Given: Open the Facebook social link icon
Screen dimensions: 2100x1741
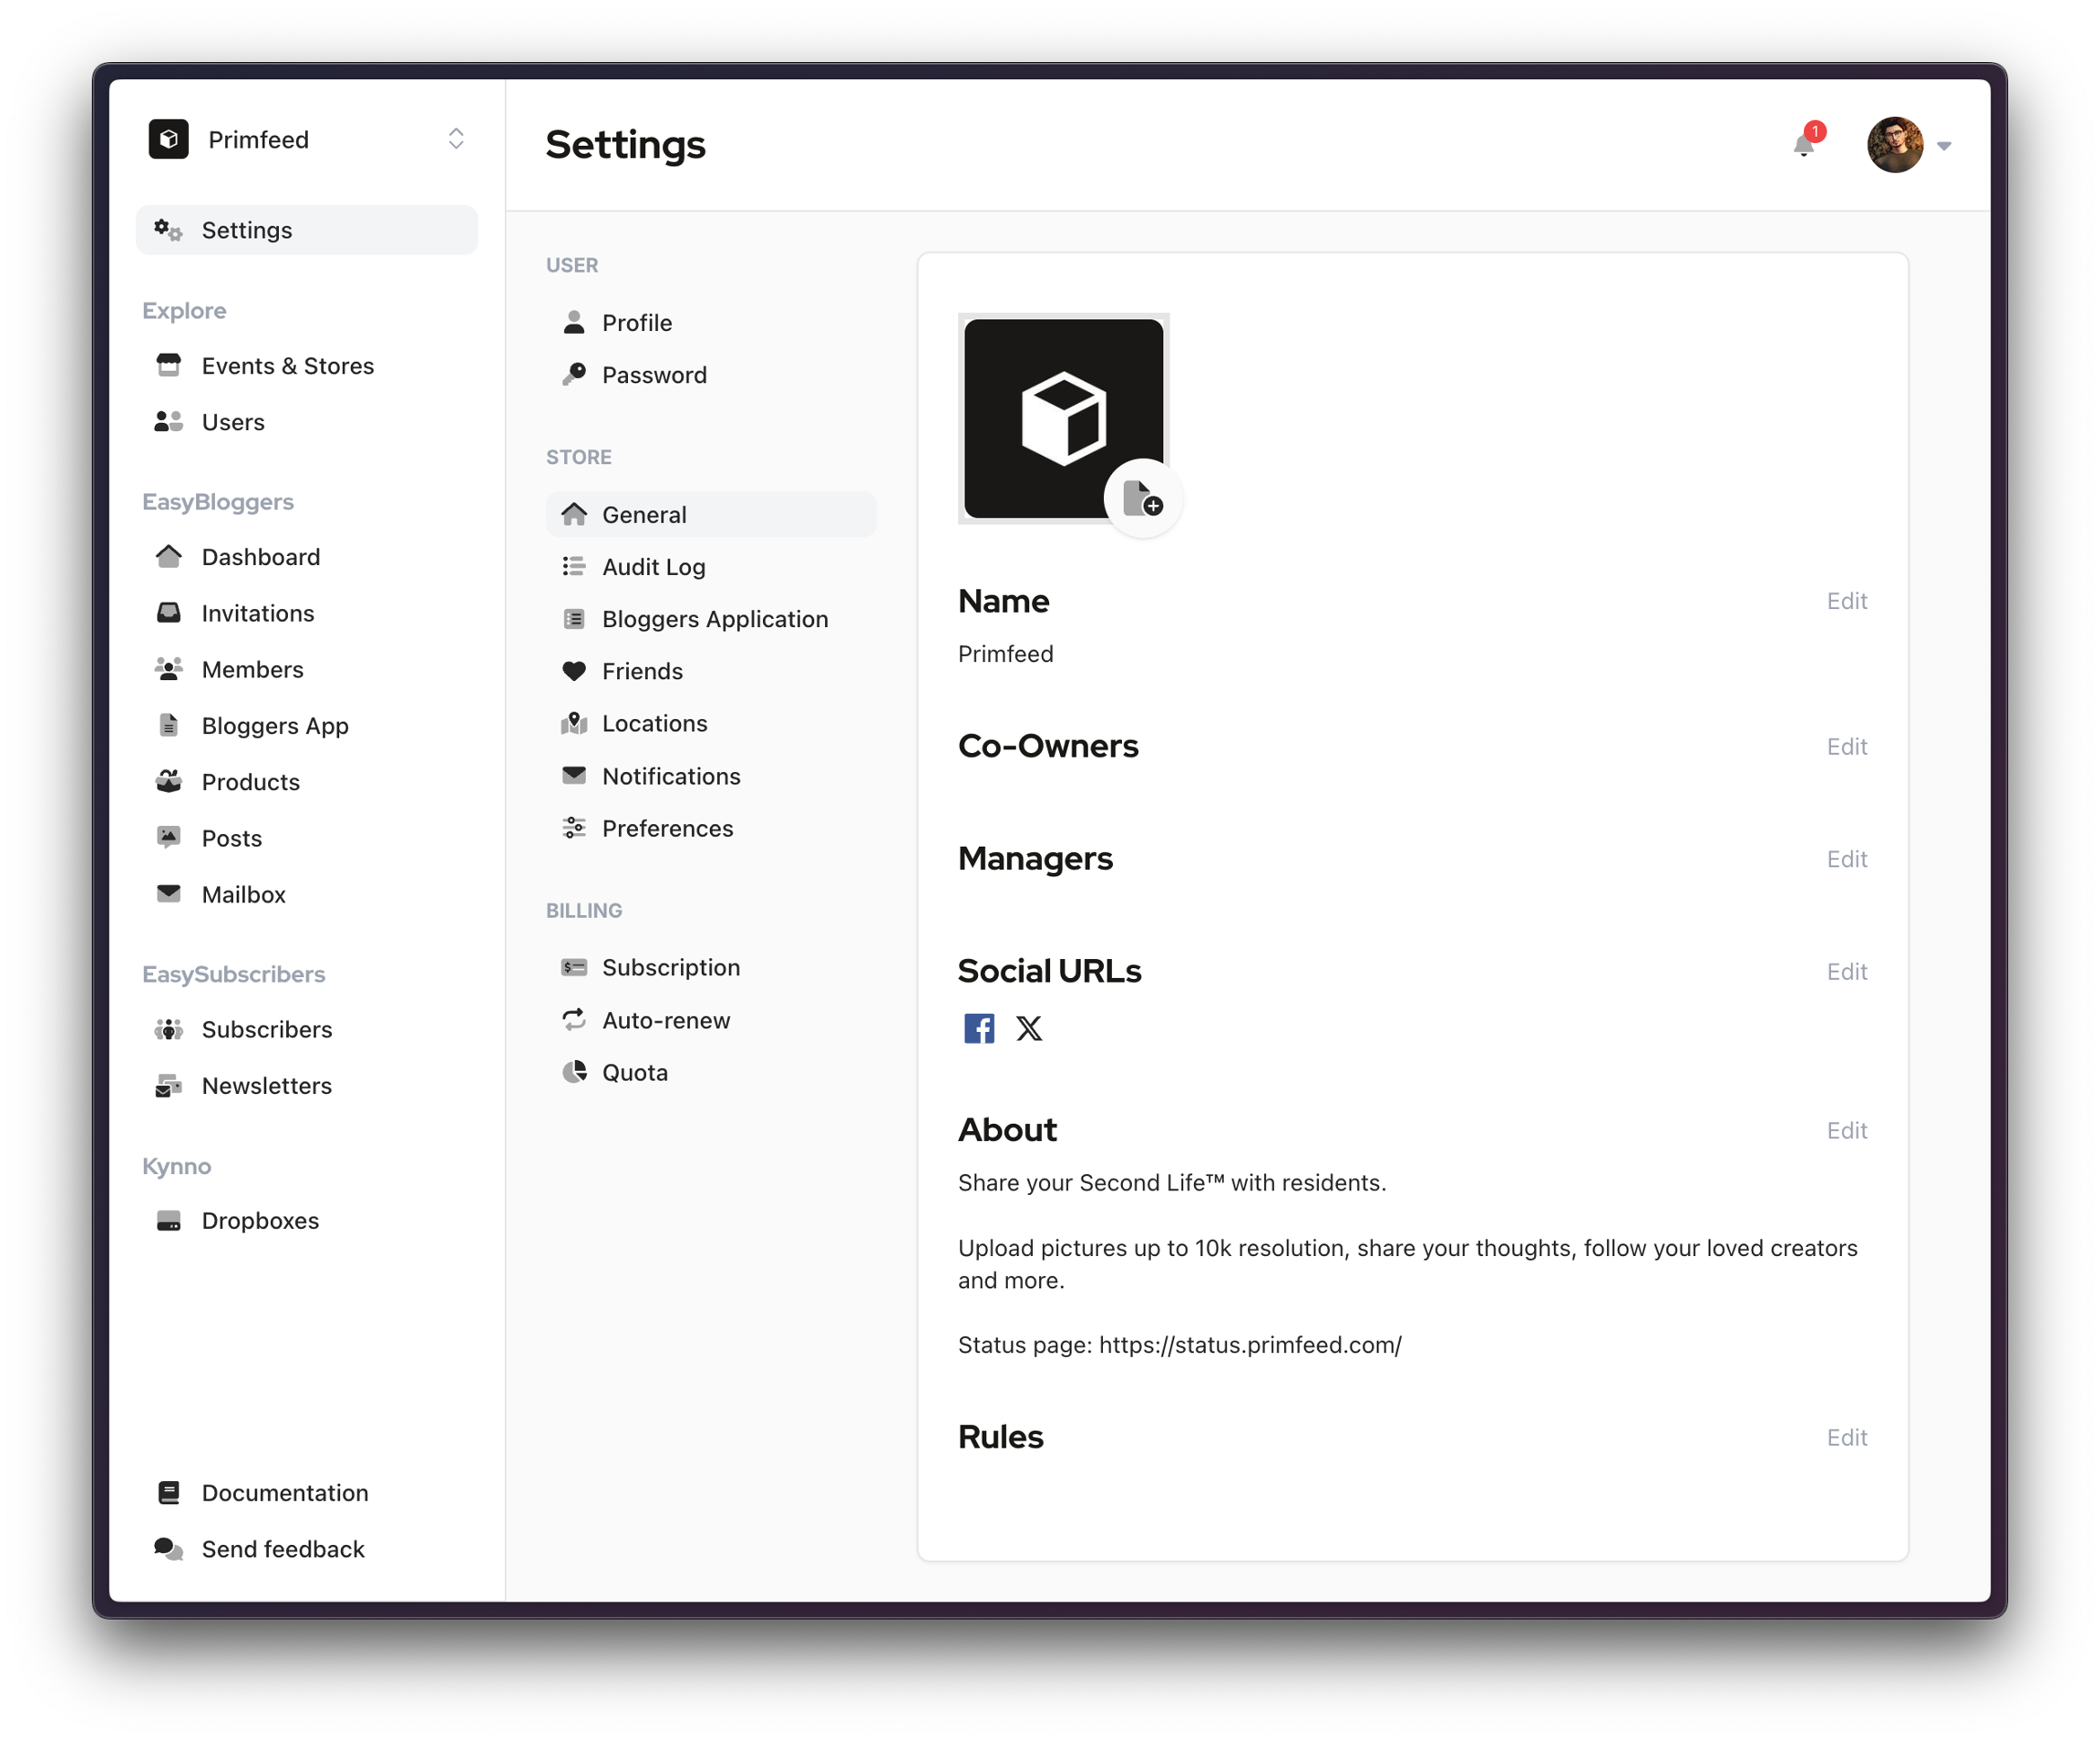Looking at the screenshot, I should (979, 1028).
